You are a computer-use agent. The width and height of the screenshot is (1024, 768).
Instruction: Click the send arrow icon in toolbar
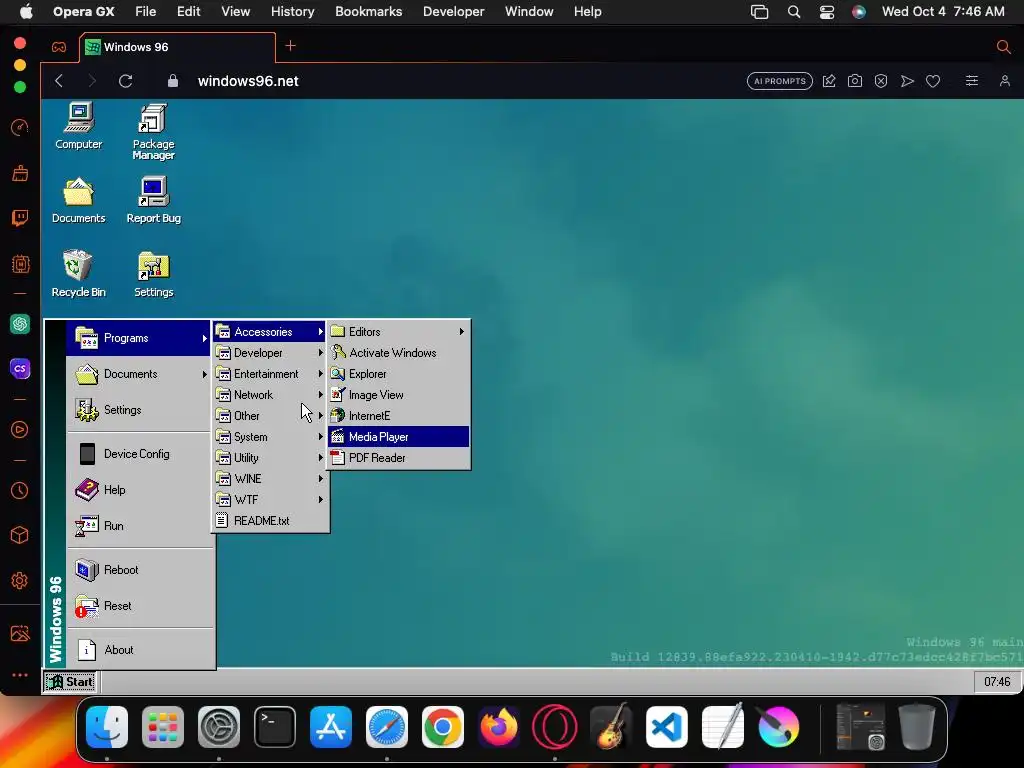[907, 81]
